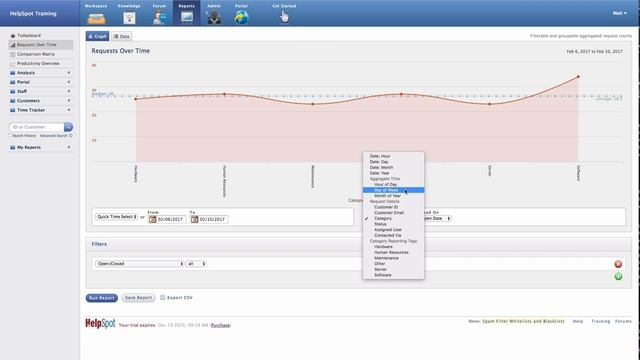The width and height of the screenshot is (640, 360).
Task: Open Spam Filter Whitelists and Blacklists news
Action: tap(523, 321)
